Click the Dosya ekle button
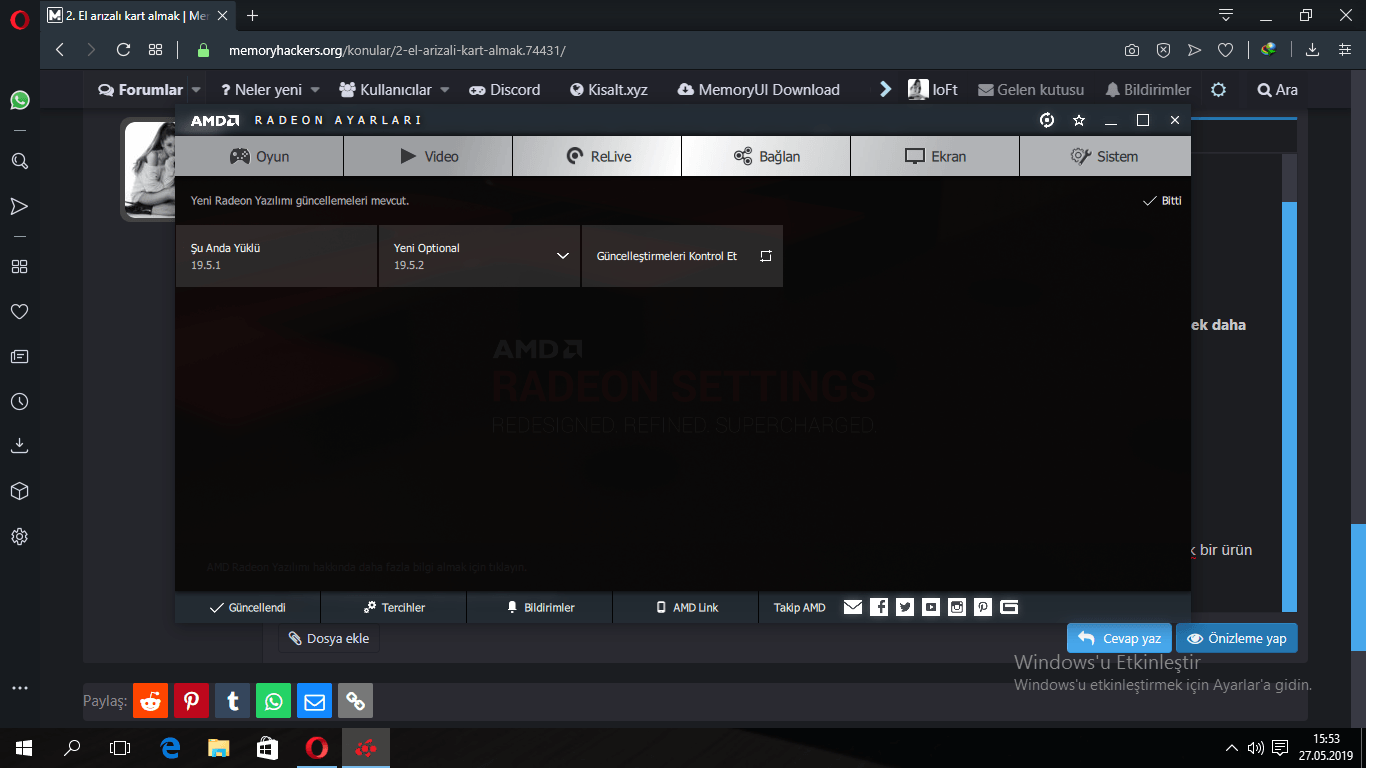The height and width of the screenshot is (768, 1382). (329, 638)
